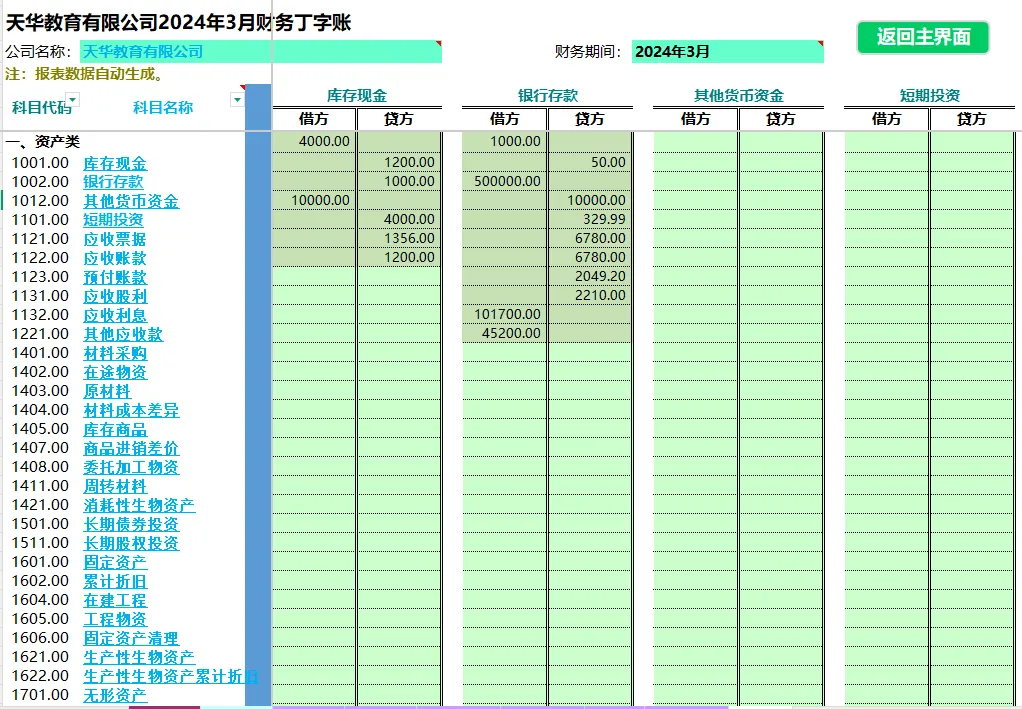The height and width of the screenshot is (709, 1022).
Task: Open the 其他货币资金 account link
Action: pyautogui.click(x=131, y=201)
